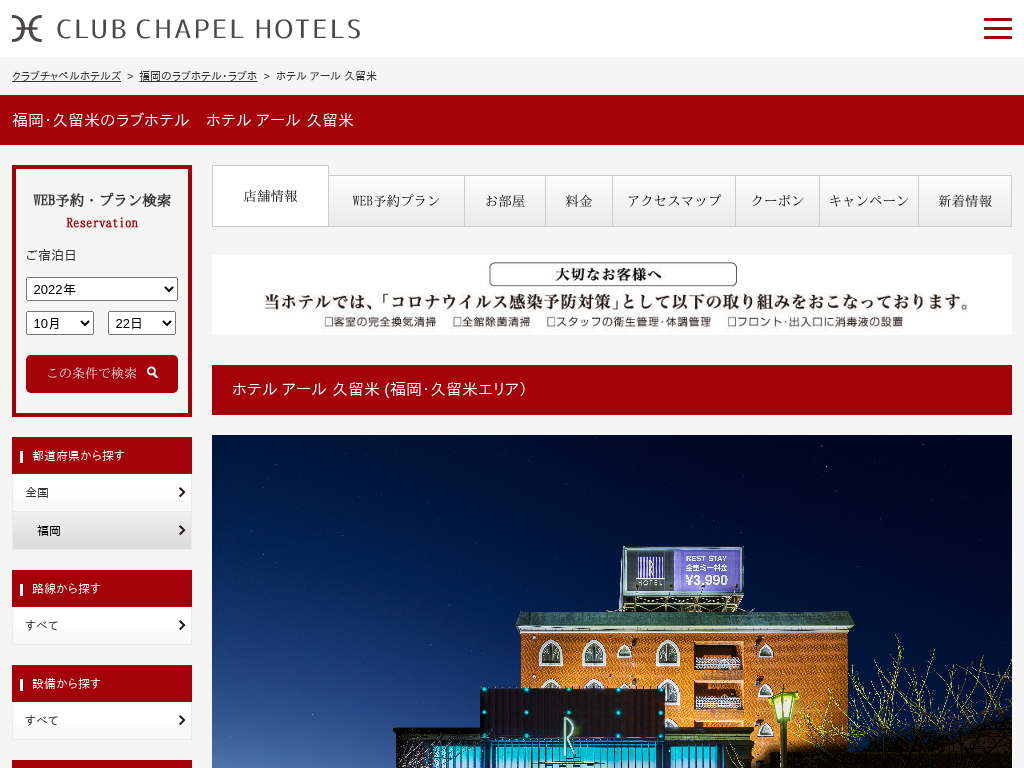1024x768 pixels.
Task: Open the 料金 tab
Action: 579,200
